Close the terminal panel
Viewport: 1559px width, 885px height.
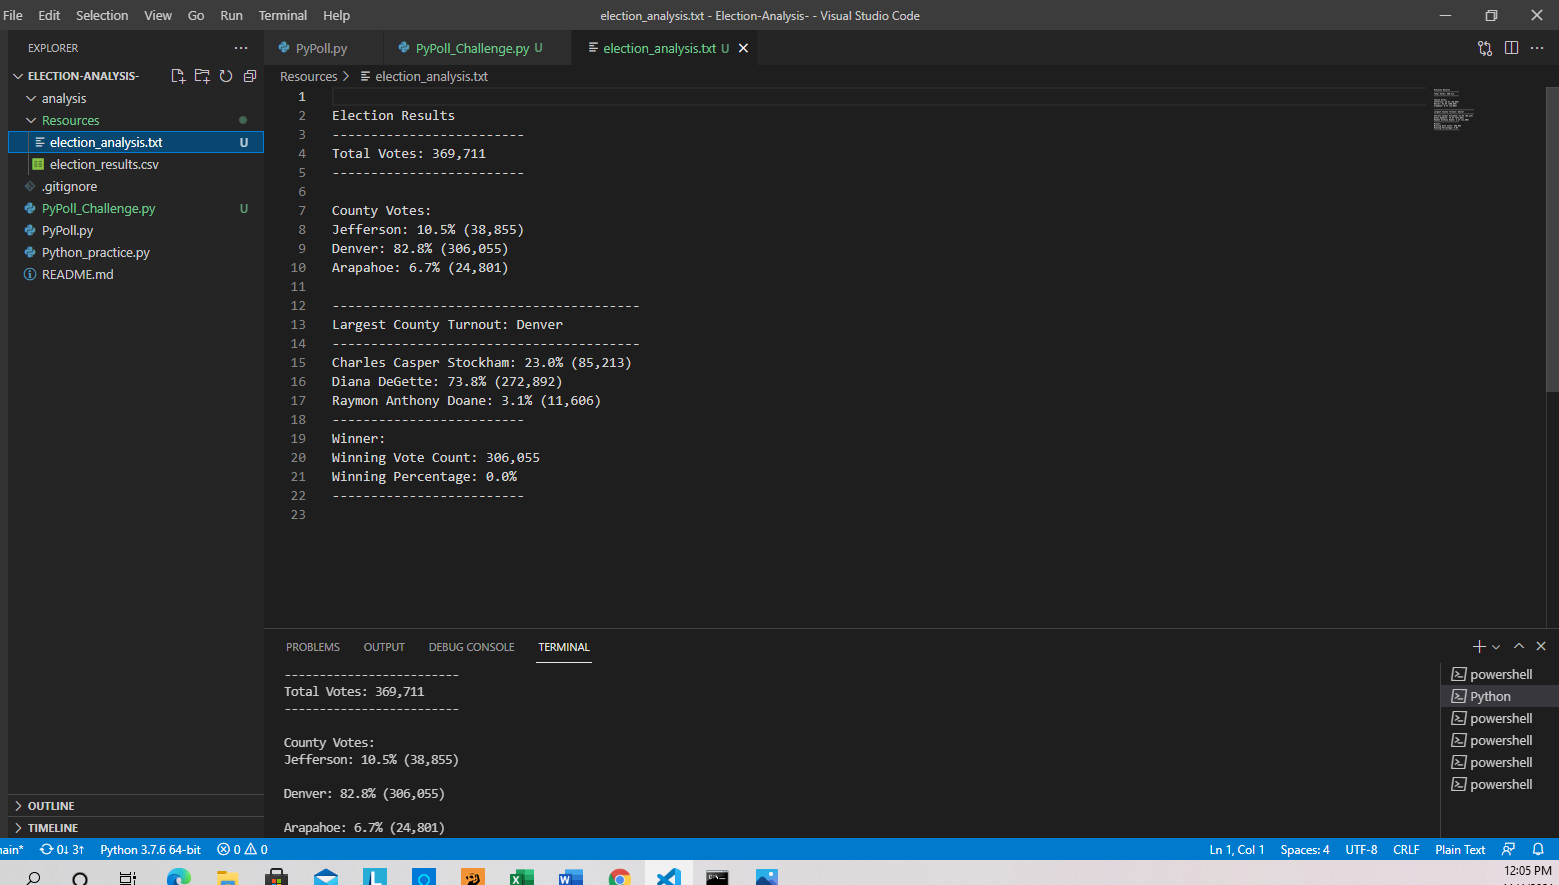(1541, 647)
